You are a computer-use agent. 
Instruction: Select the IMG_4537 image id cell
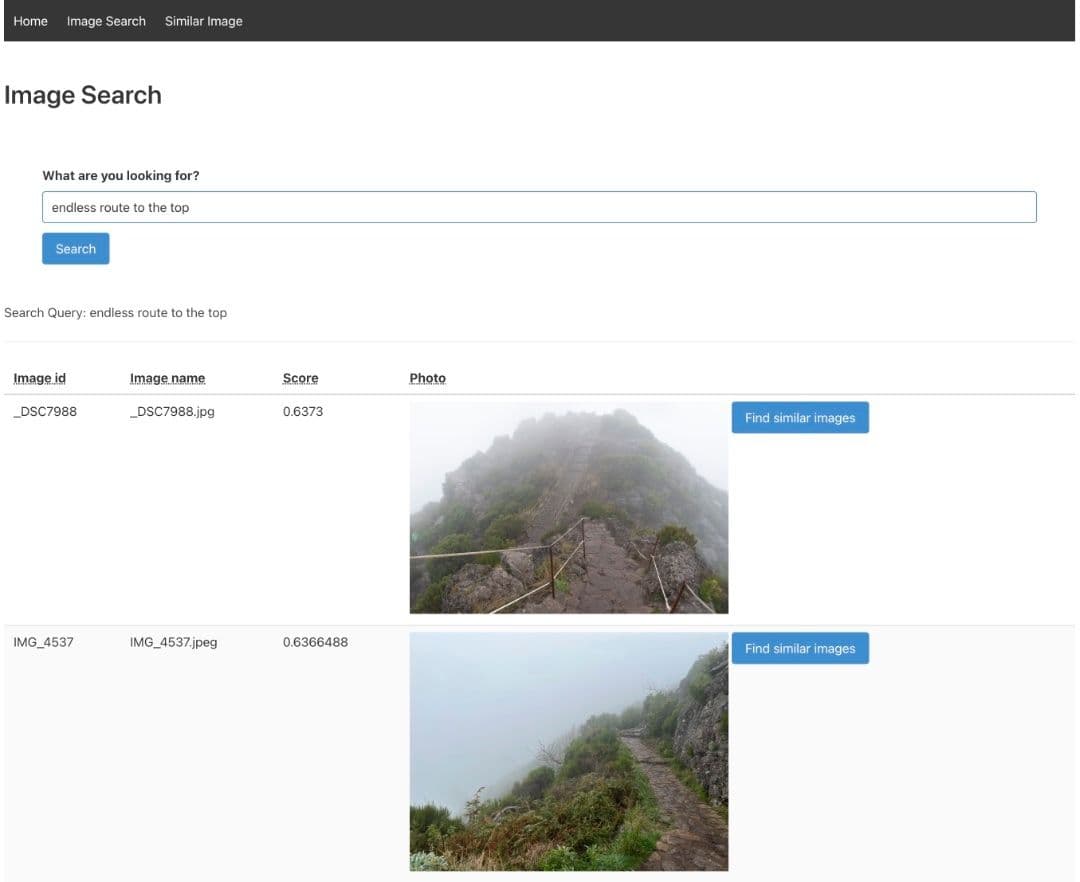[43, 642]
